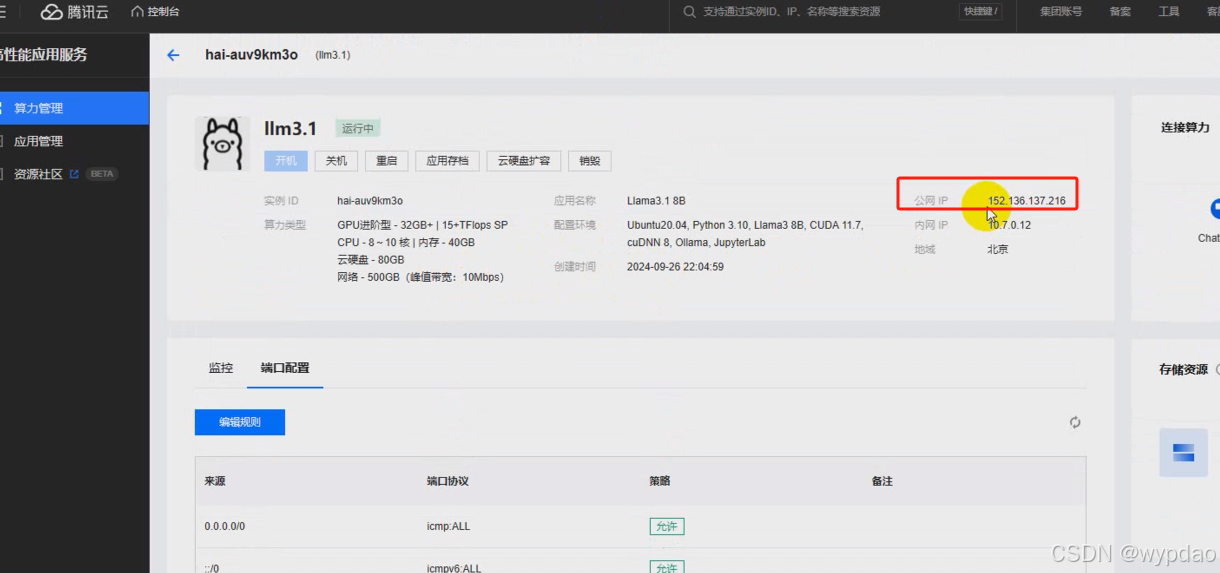The height and width of the screenshot is (573, 1220).
Task: Click the Llama3.1 8B application name
Action: tap(656, 201)
